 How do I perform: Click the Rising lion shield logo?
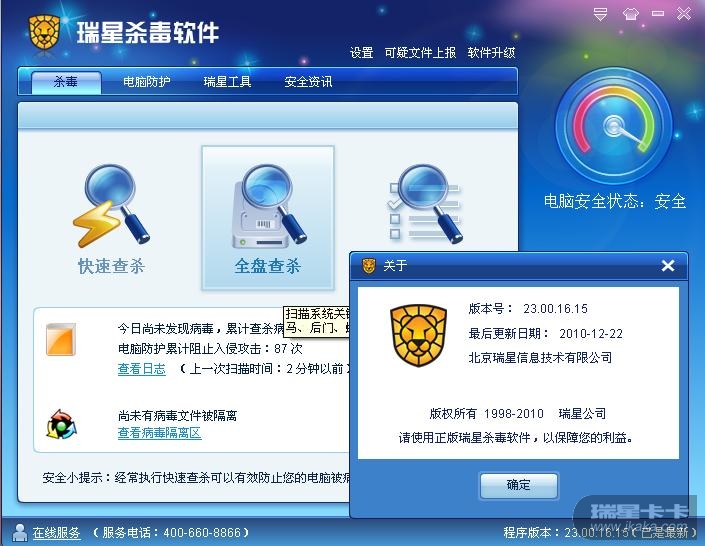44,32
